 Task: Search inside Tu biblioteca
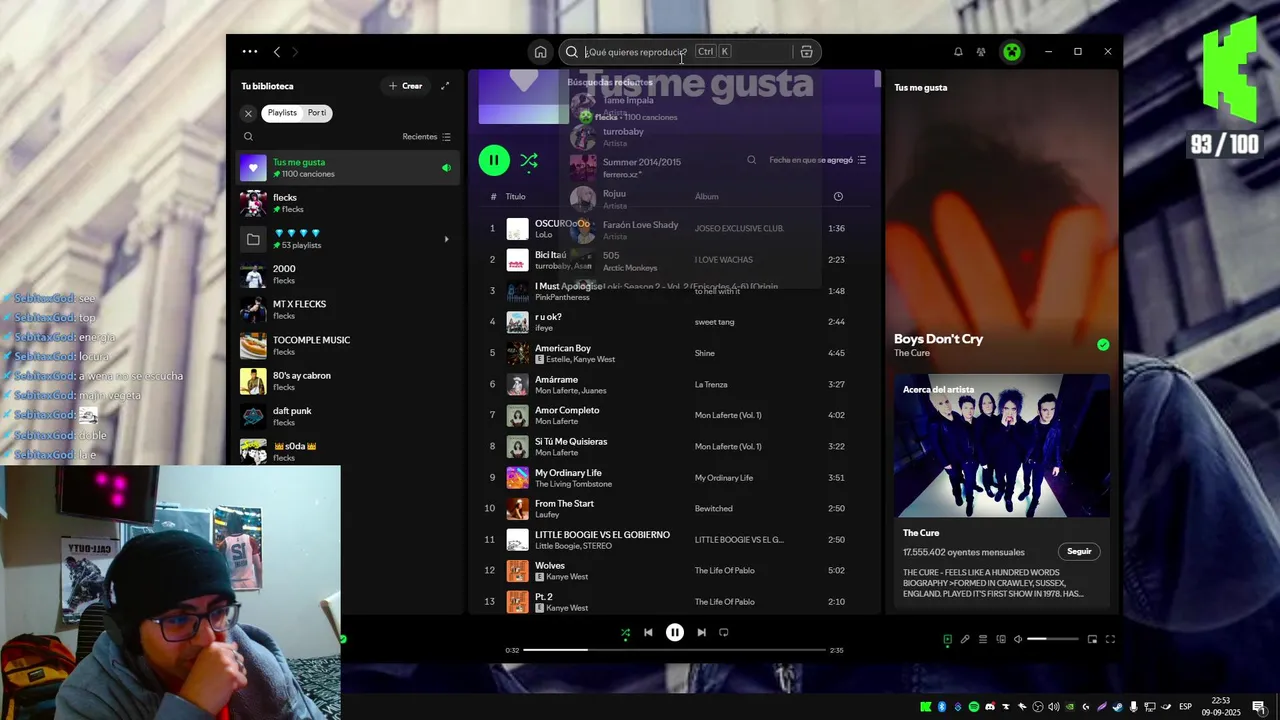[x=248, y=137]
